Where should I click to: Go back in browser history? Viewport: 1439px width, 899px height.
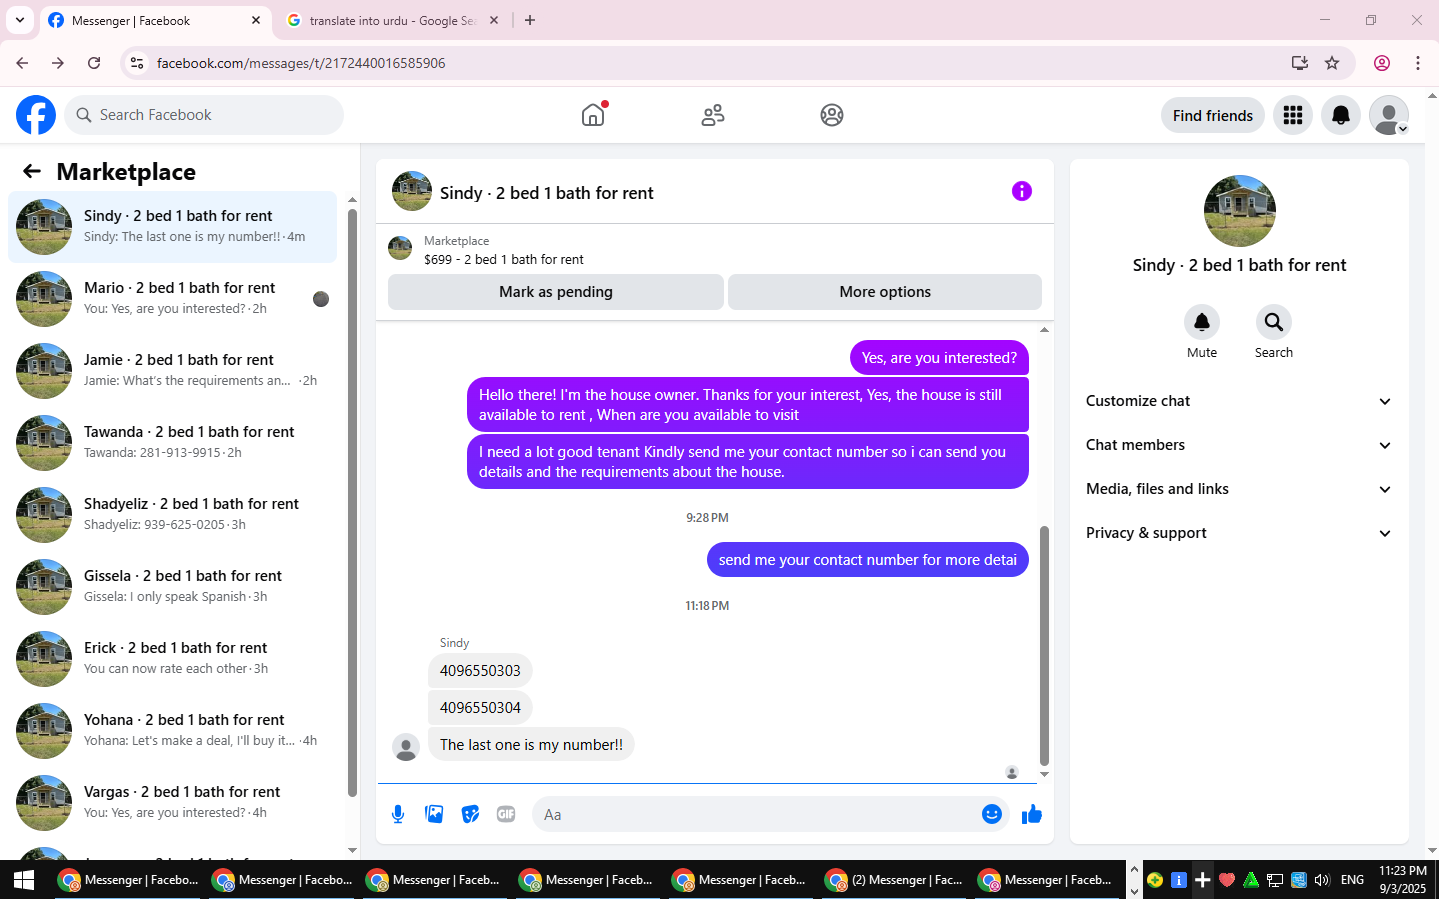(22, 63)
